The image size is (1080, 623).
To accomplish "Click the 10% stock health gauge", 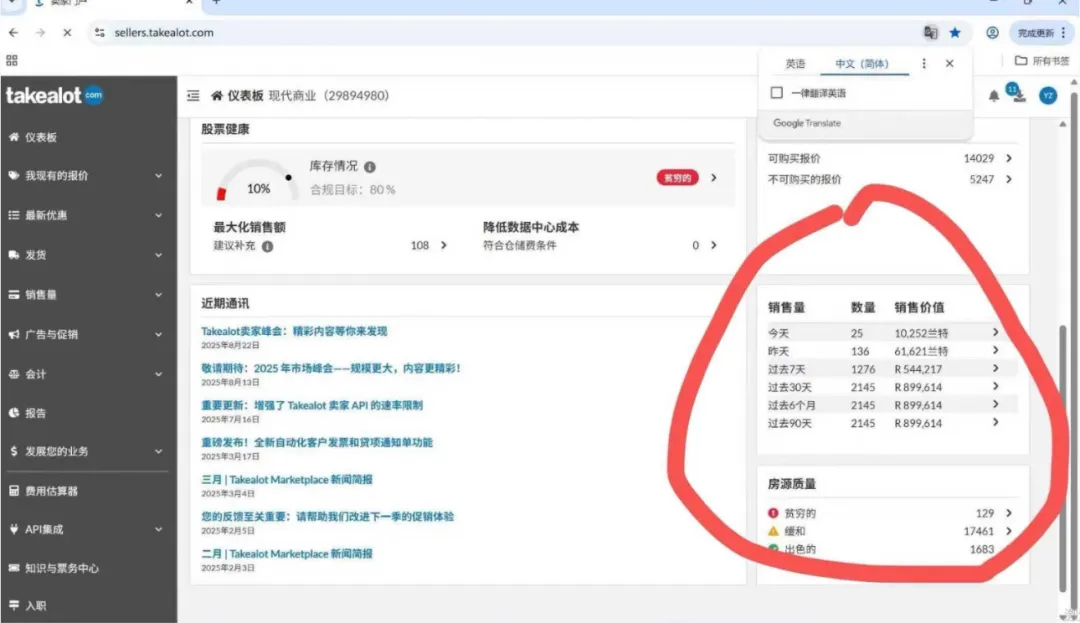I will (258, 181).
